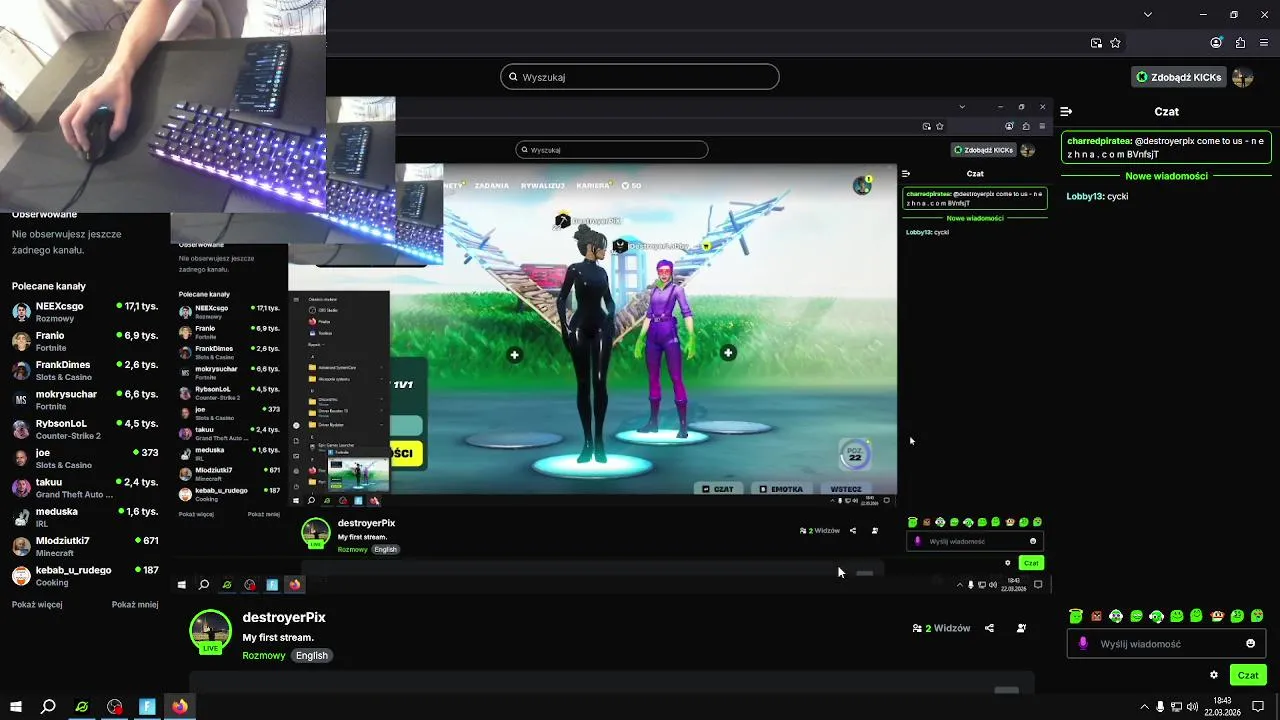Image resolution: width=1280 pixels, height=720 pixels.
Task: Click Pokaż mniej in sidebar
Action: click(135, 605)
